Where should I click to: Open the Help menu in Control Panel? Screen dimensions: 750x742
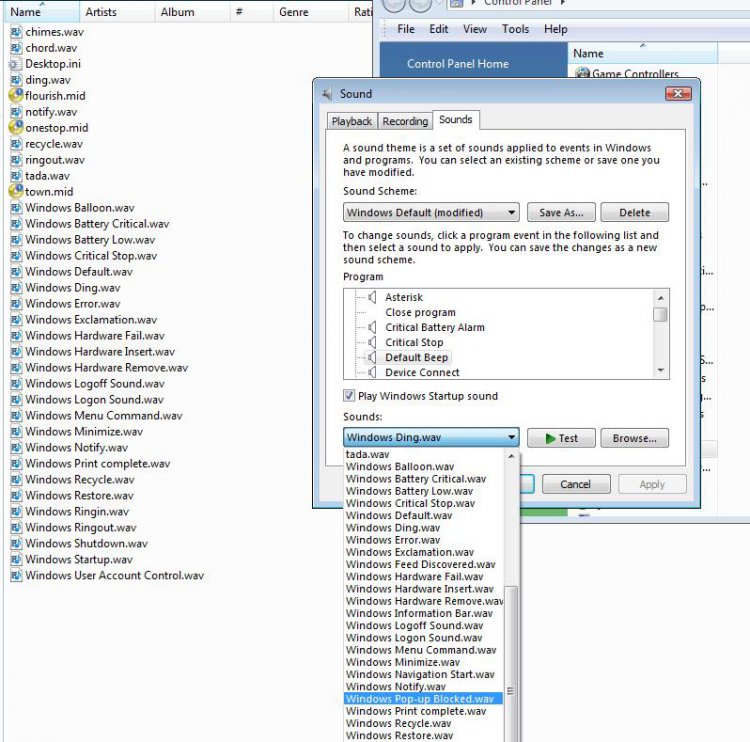[555, 29]
